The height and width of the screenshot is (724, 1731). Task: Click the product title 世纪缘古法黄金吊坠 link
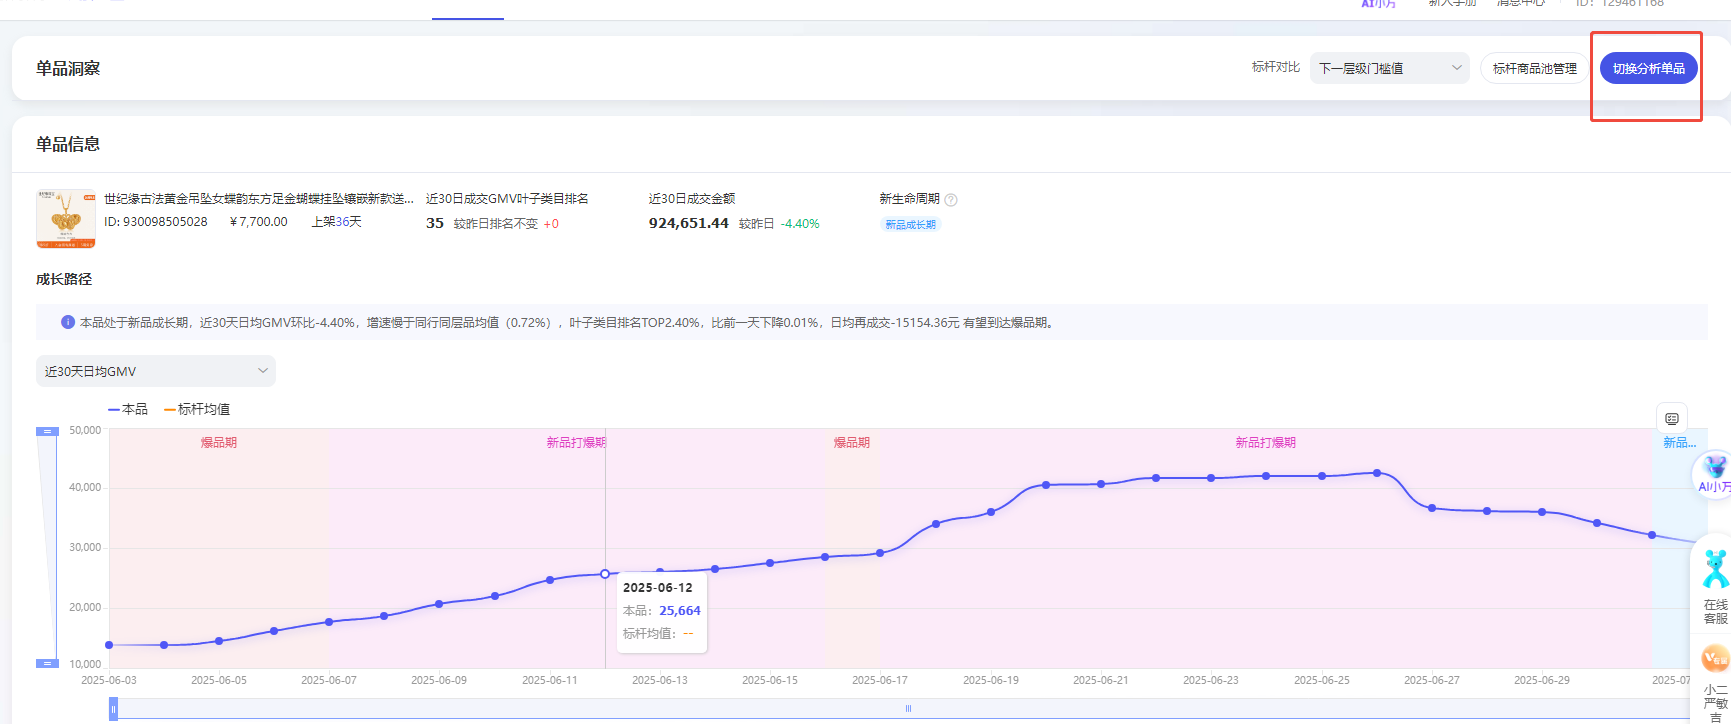click(x=258, y=199)
